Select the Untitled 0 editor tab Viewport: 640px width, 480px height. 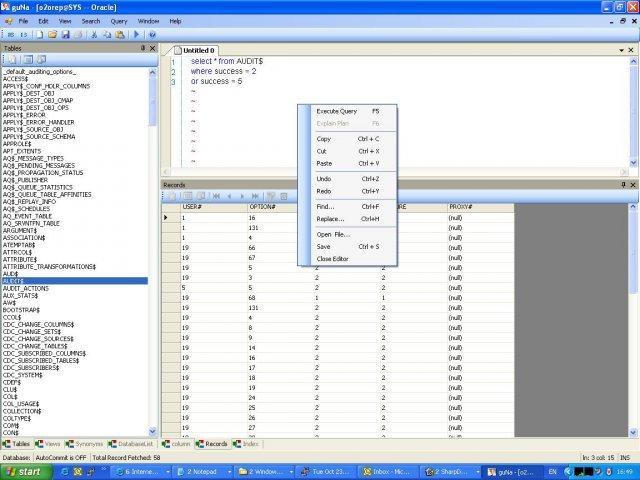[194, 51]
